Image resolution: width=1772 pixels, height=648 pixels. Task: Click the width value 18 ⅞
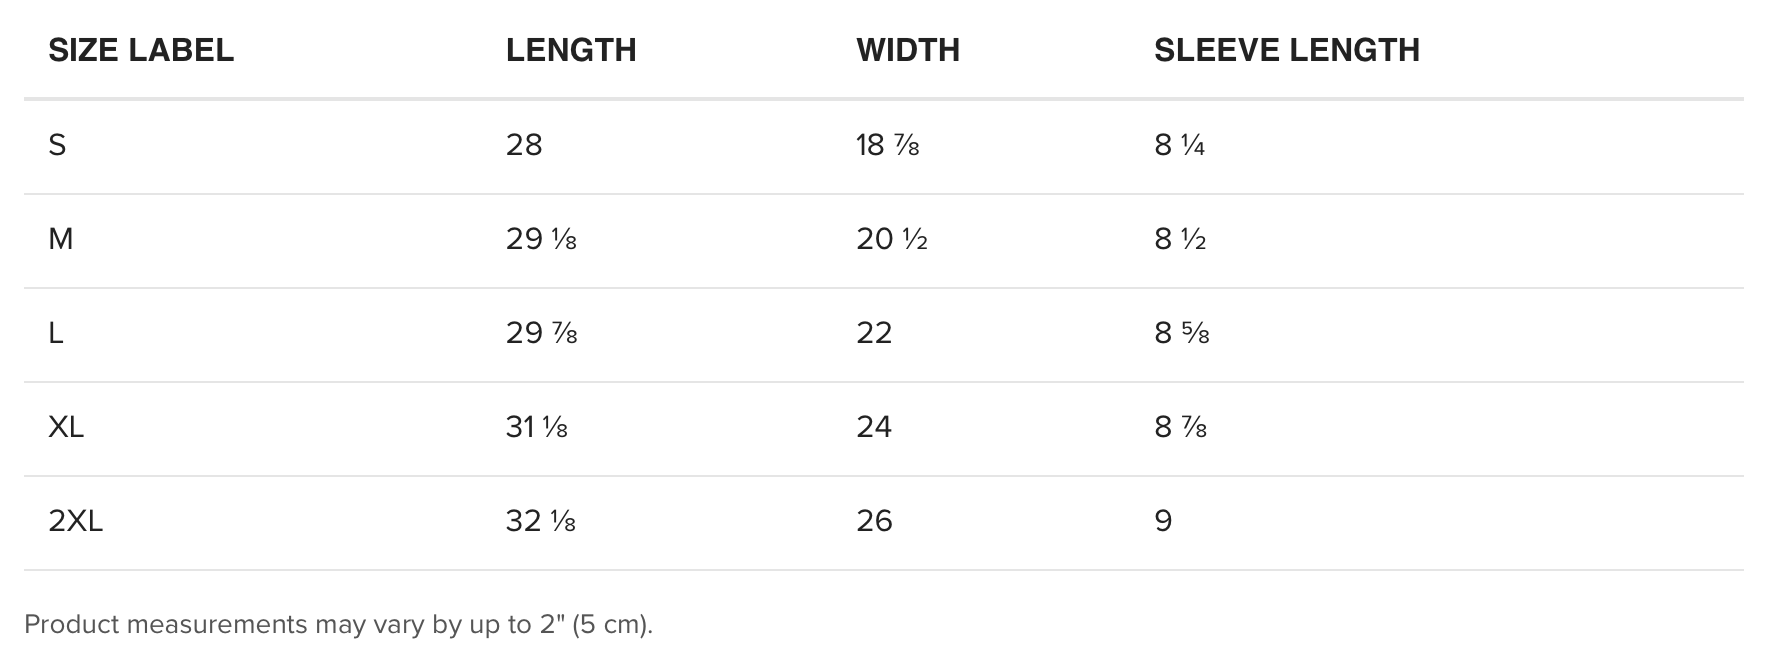(x=887, y=145)
